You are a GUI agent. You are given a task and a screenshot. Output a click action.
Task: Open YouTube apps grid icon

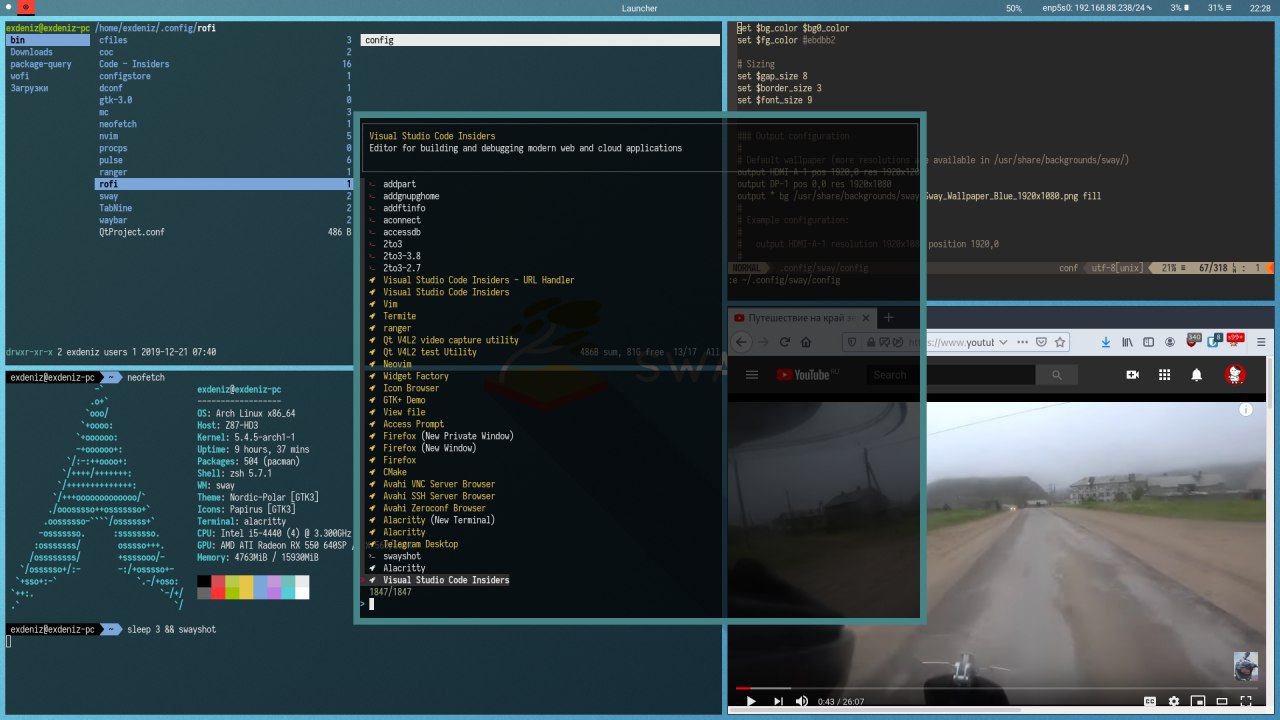pos(1164,375)
